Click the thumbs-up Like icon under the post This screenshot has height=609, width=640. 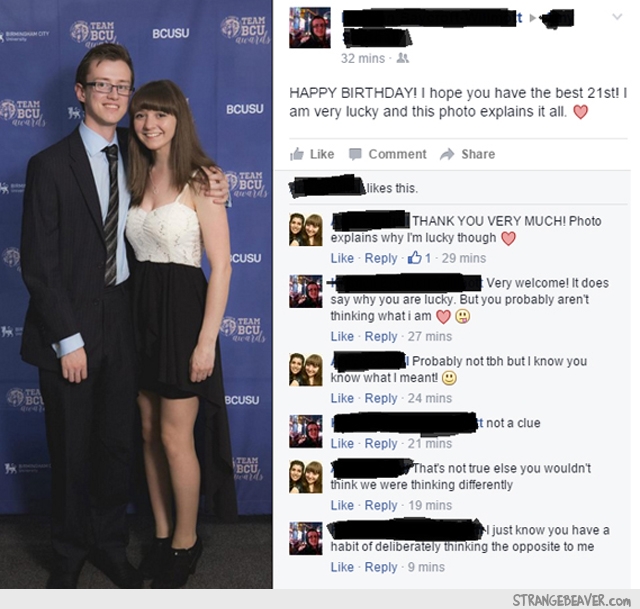297,154
